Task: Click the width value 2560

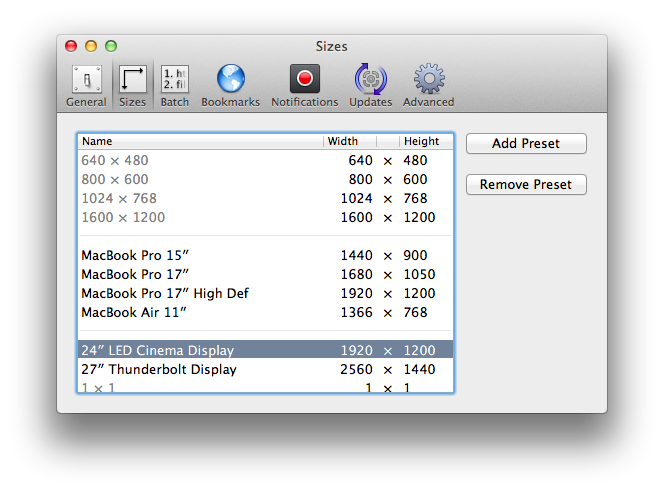Action: click(x=357, y=370)
